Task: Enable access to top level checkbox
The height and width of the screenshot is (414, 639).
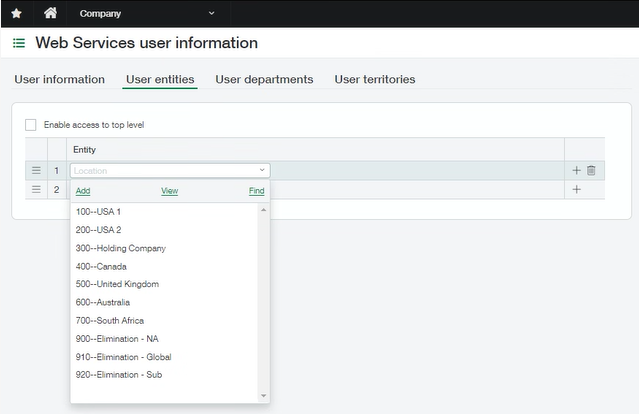Action: point(31,125)
